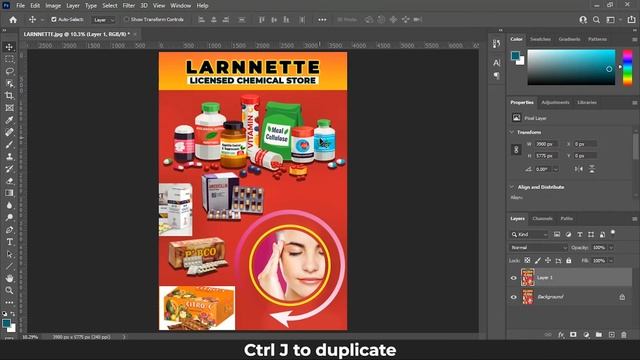This screenshot has width=640, height=360.
Task: Delete layer with trash icon
Action: point(624,335)
